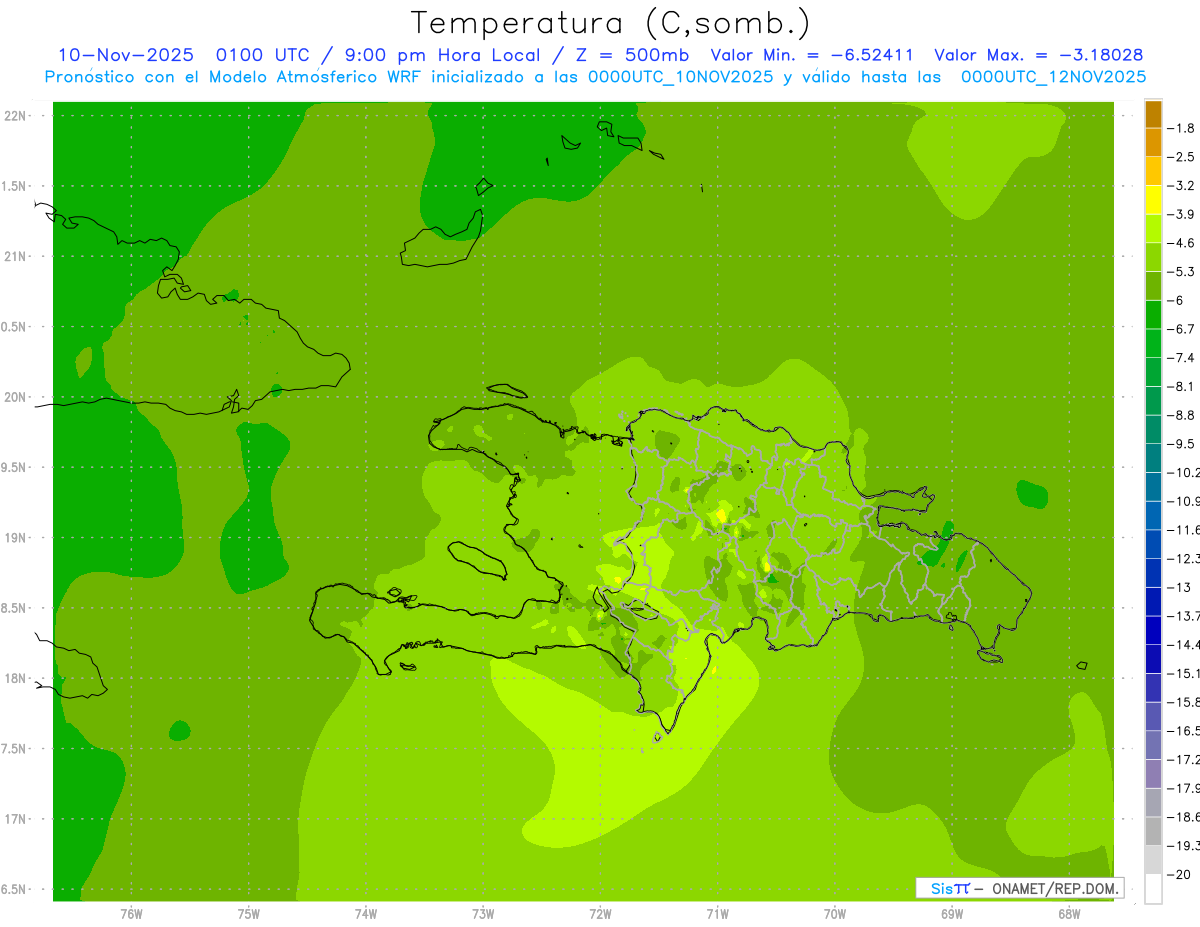
Task: Click the '71W' longitude label
Action: [x=717, y=913]
